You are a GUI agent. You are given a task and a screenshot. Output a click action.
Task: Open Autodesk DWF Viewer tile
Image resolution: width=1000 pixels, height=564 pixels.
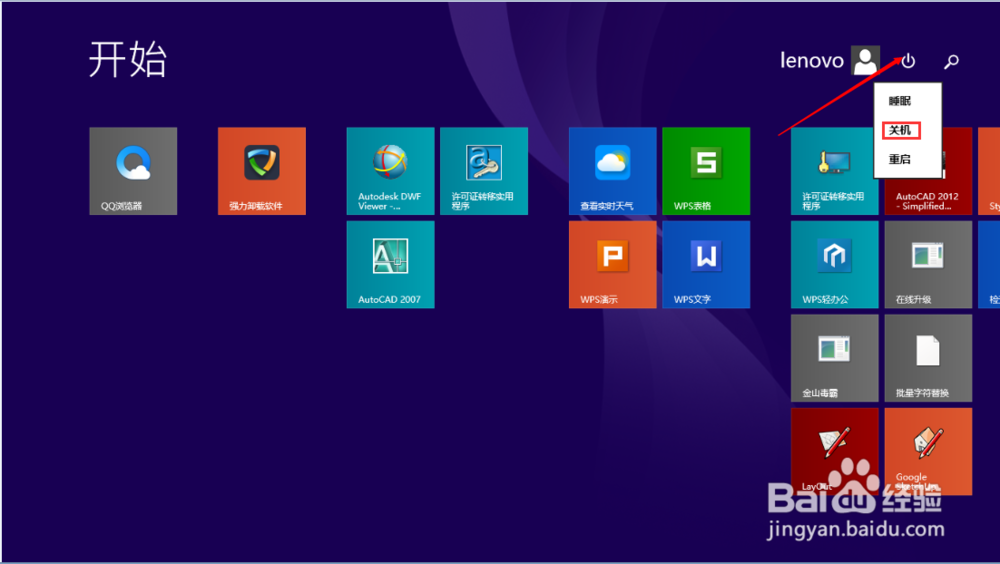click(390, 171)
